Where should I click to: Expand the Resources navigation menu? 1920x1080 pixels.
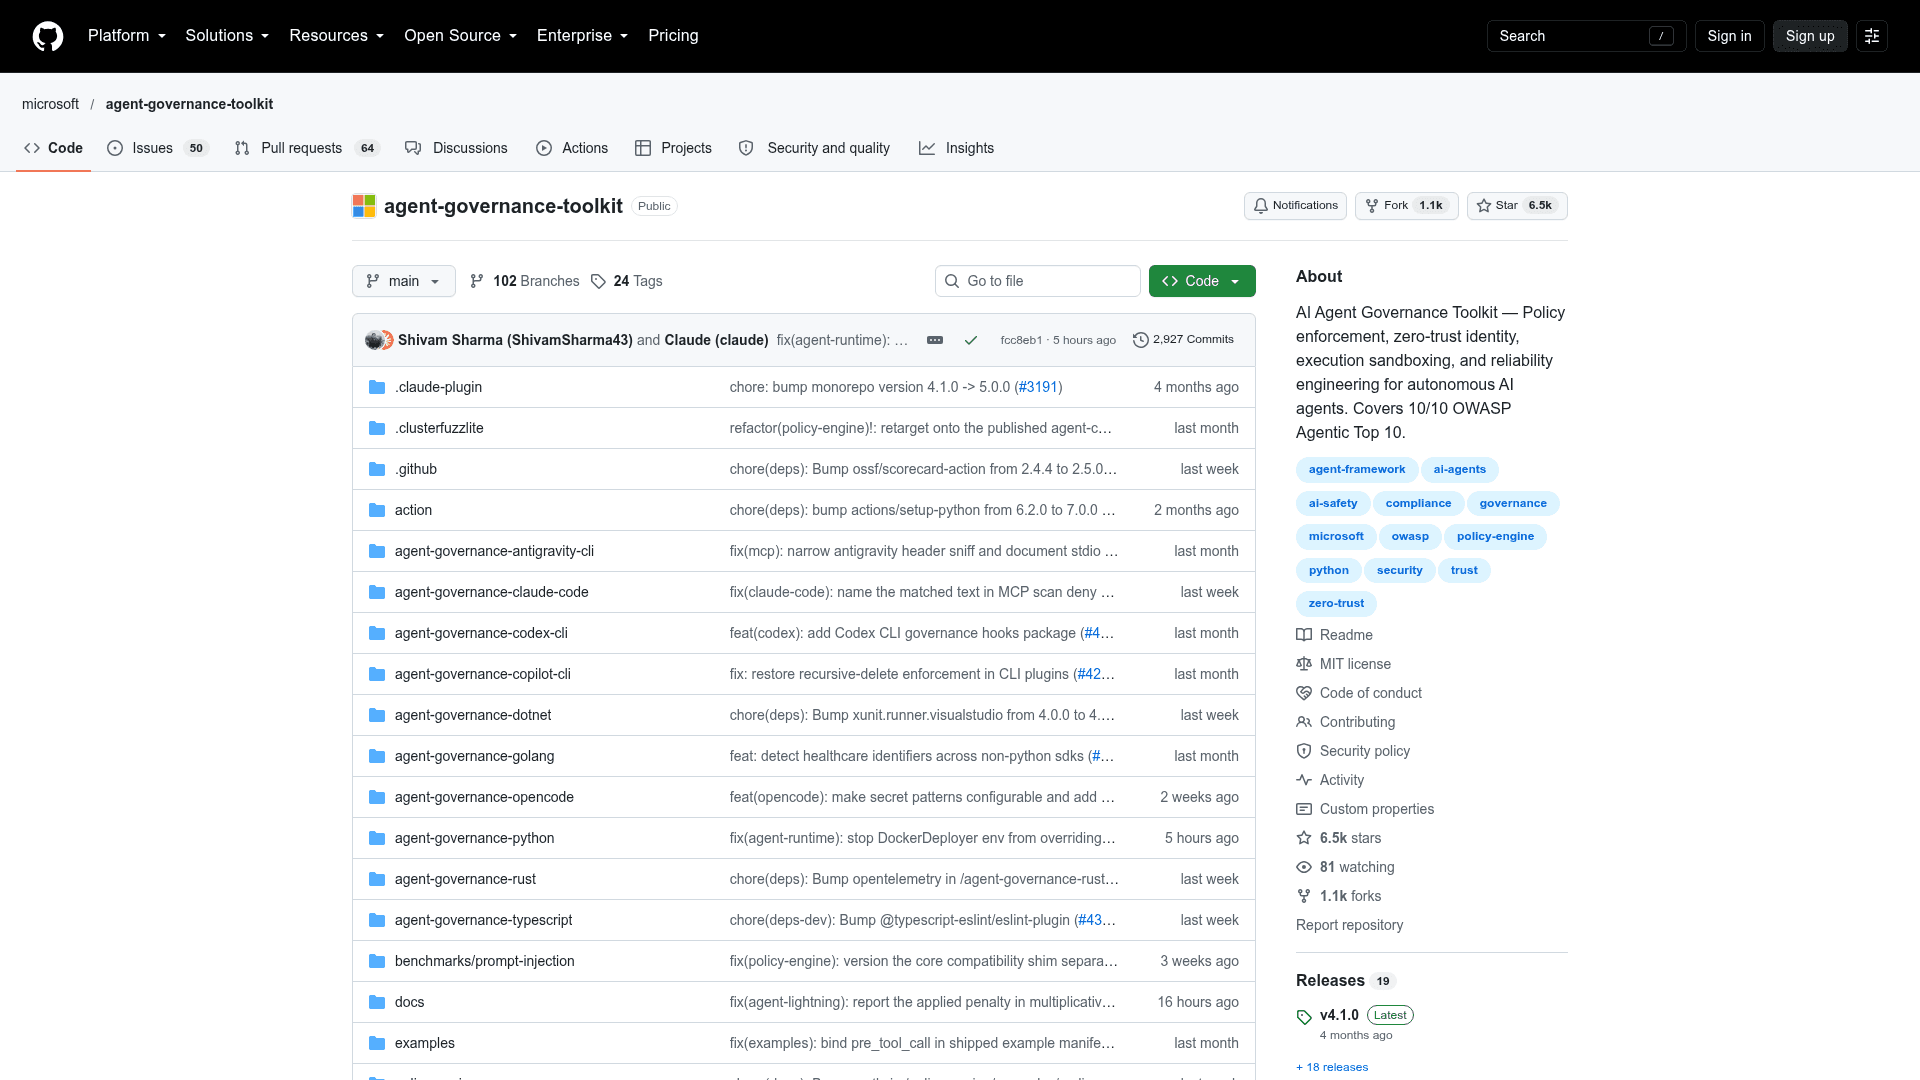click(336, 36)
